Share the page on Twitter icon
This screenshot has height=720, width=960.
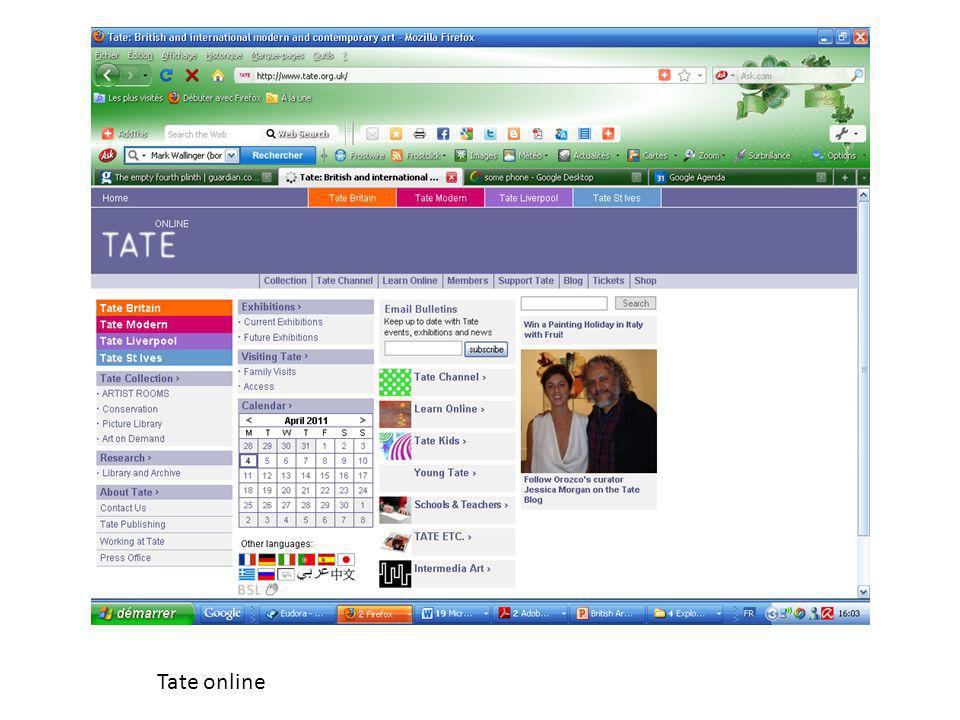[x=490, y=133]
